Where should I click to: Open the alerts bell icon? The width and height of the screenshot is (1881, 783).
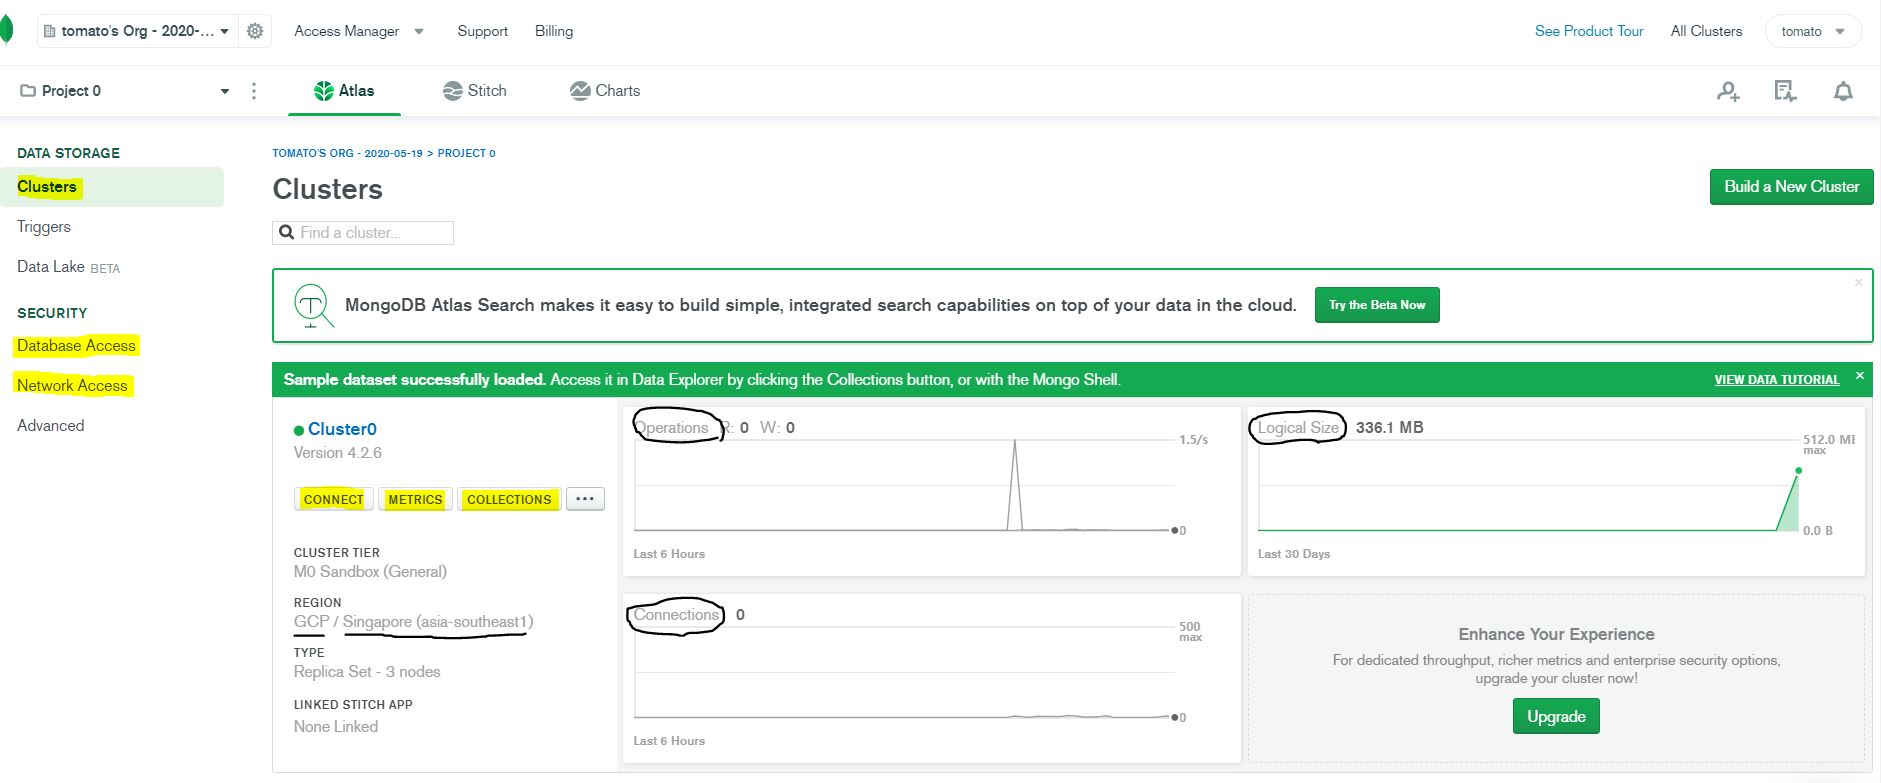pyautogui.click(x=1843, y=91)
